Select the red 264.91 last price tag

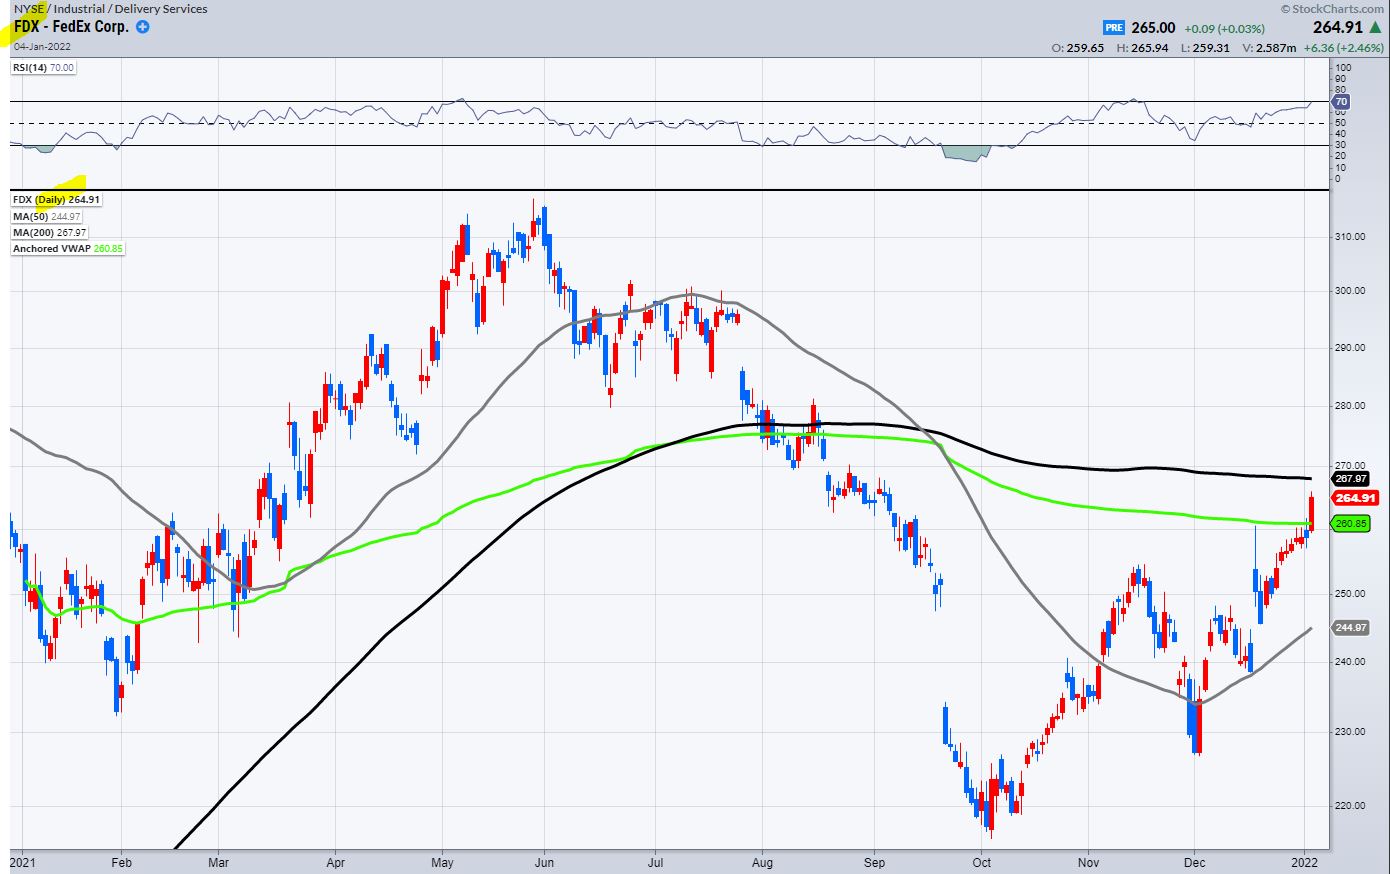[x=1356, y=498]
